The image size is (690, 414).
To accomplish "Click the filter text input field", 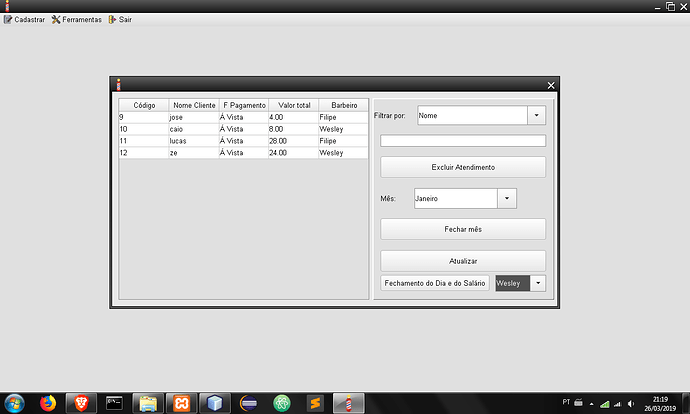I will 463,140.
